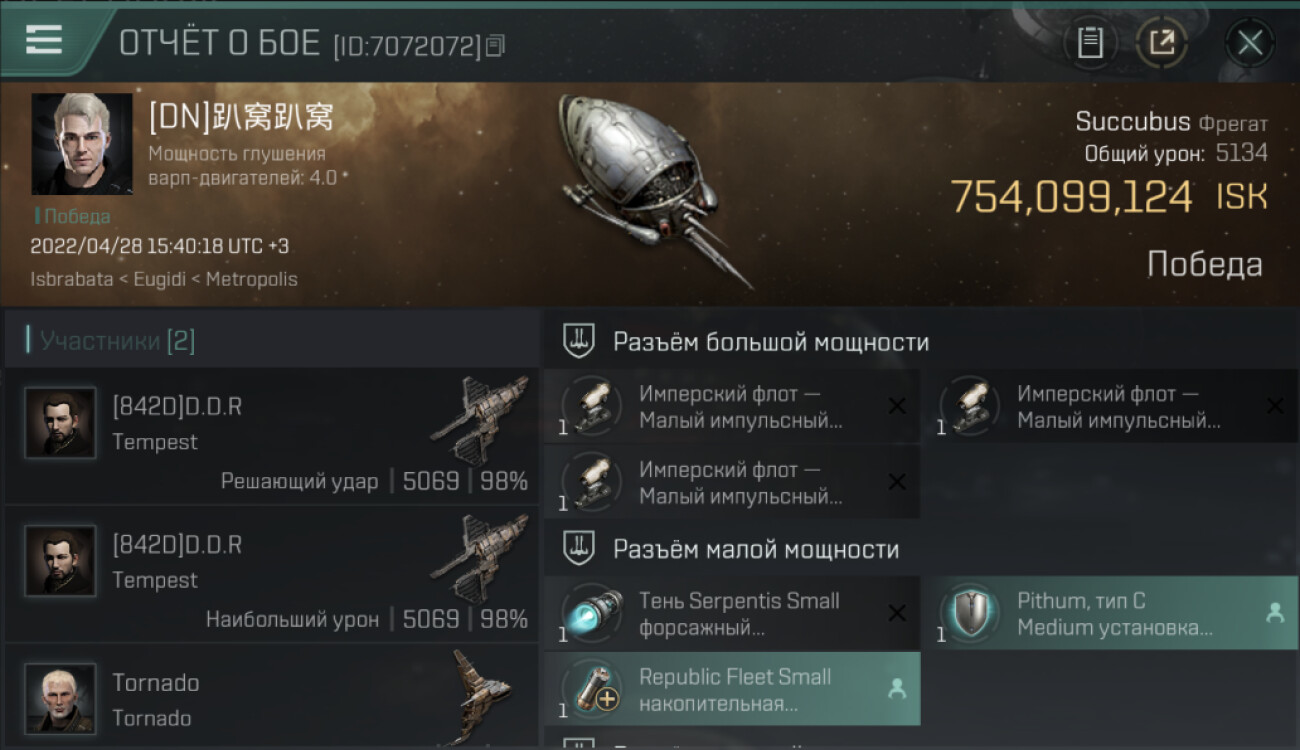The image size is (1300, 750).
Task: Select Republic Fleet Small накопительная module
Action: pos(732,689)
